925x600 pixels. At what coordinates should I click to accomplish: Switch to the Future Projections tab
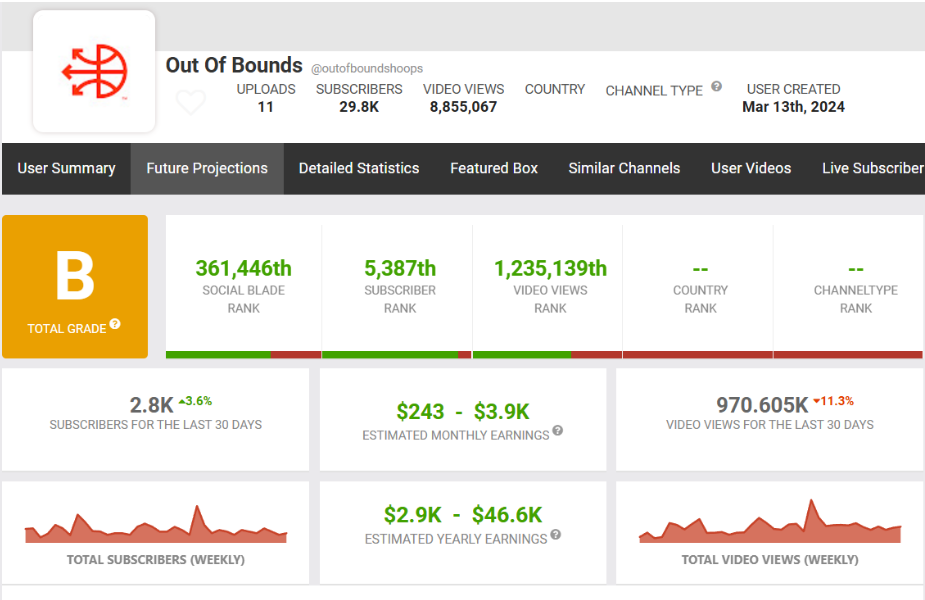pos(207,168)
